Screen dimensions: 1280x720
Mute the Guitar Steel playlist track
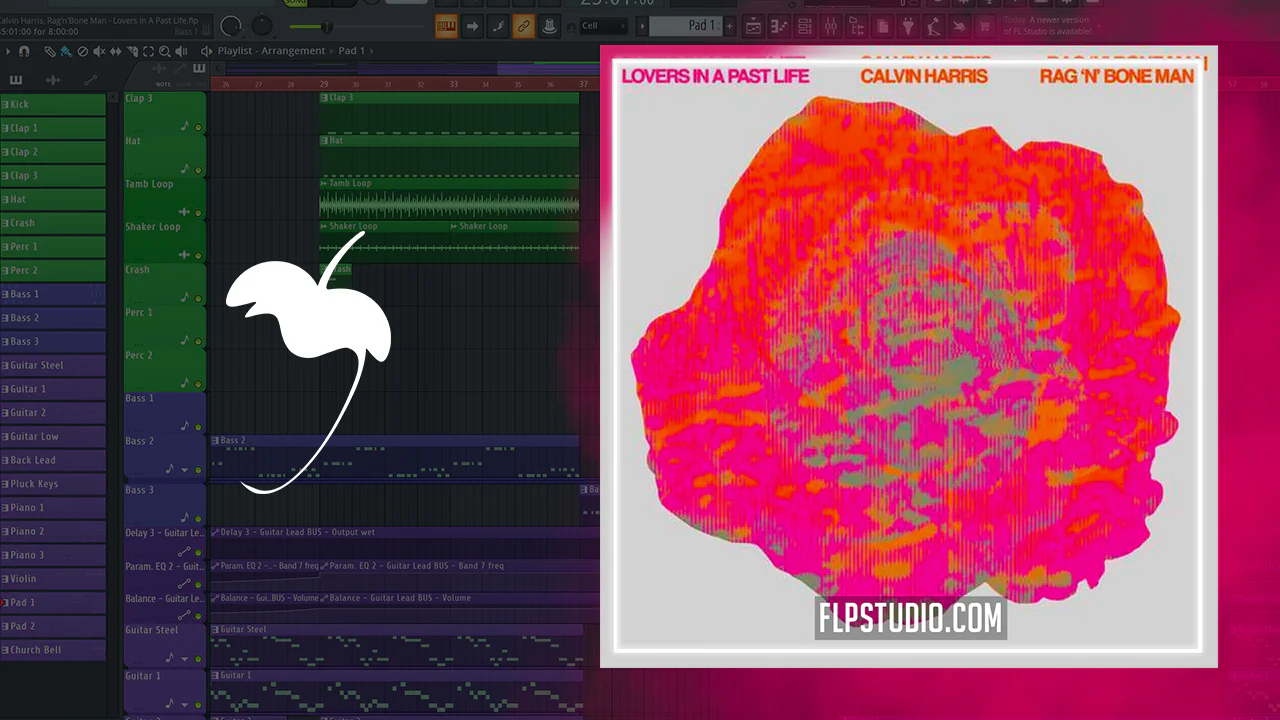[x=198, y=659]
